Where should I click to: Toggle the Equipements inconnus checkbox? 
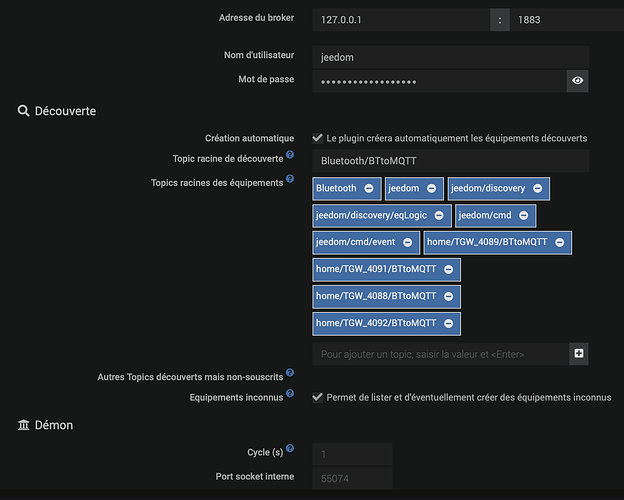coord(318,397)
